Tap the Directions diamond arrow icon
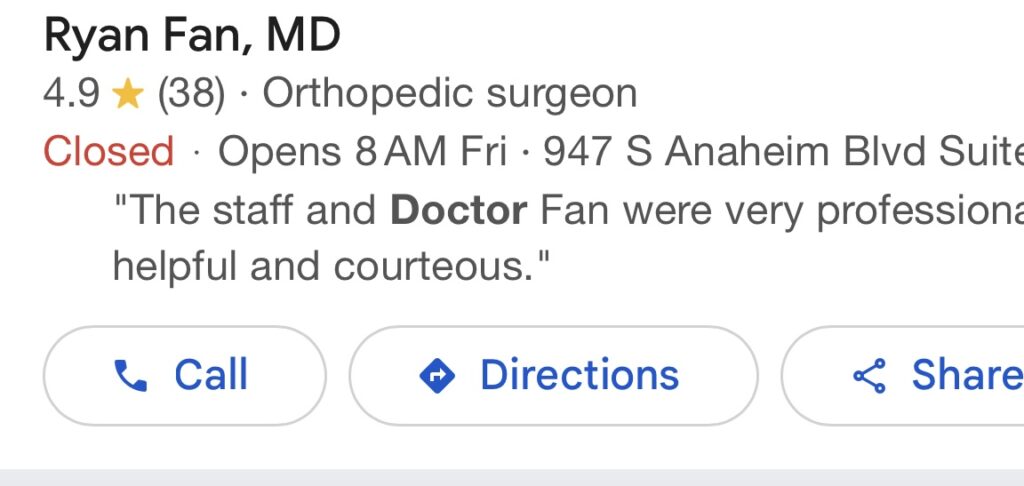 [x=437, y=376]
